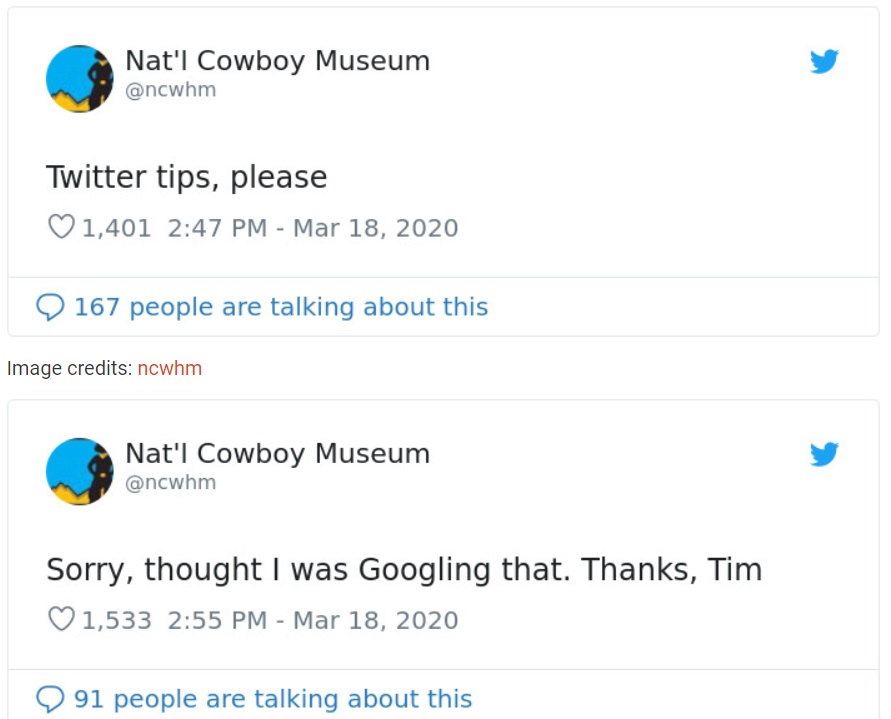Click the @ncwhm handle in second tweet
891x719 pixels.
[x=170, y=483]
